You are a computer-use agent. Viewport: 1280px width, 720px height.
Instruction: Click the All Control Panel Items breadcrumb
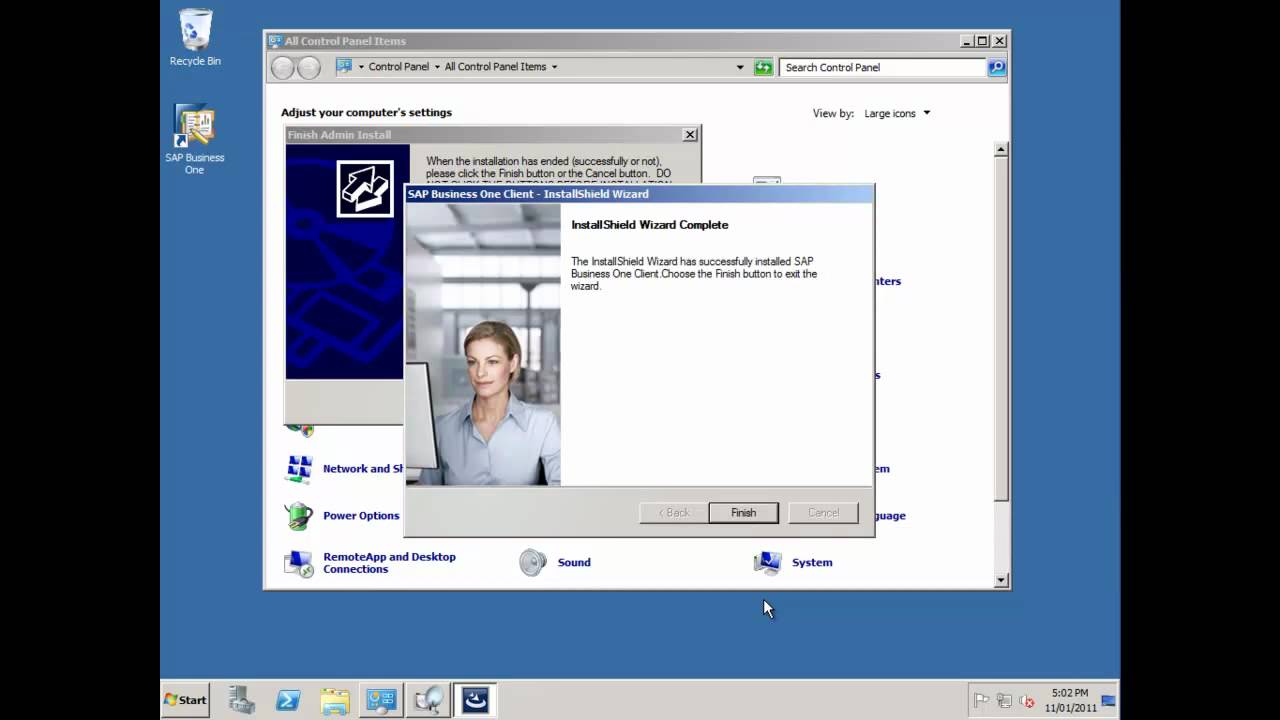click(495, 67)
